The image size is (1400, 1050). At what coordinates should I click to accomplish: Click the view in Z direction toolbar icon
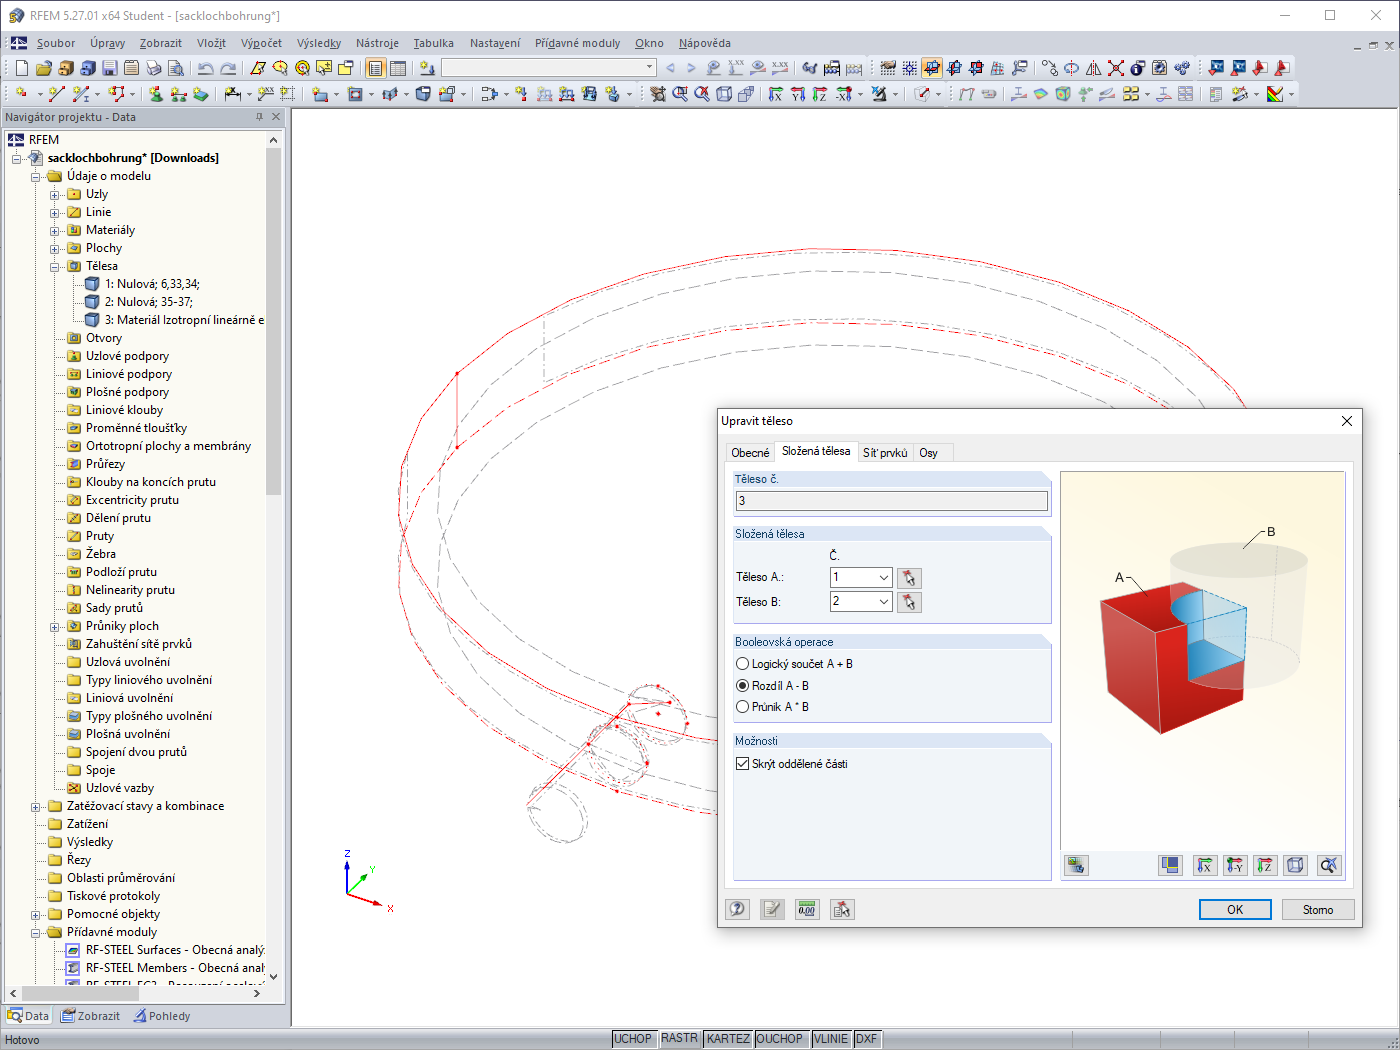[820, 94]
